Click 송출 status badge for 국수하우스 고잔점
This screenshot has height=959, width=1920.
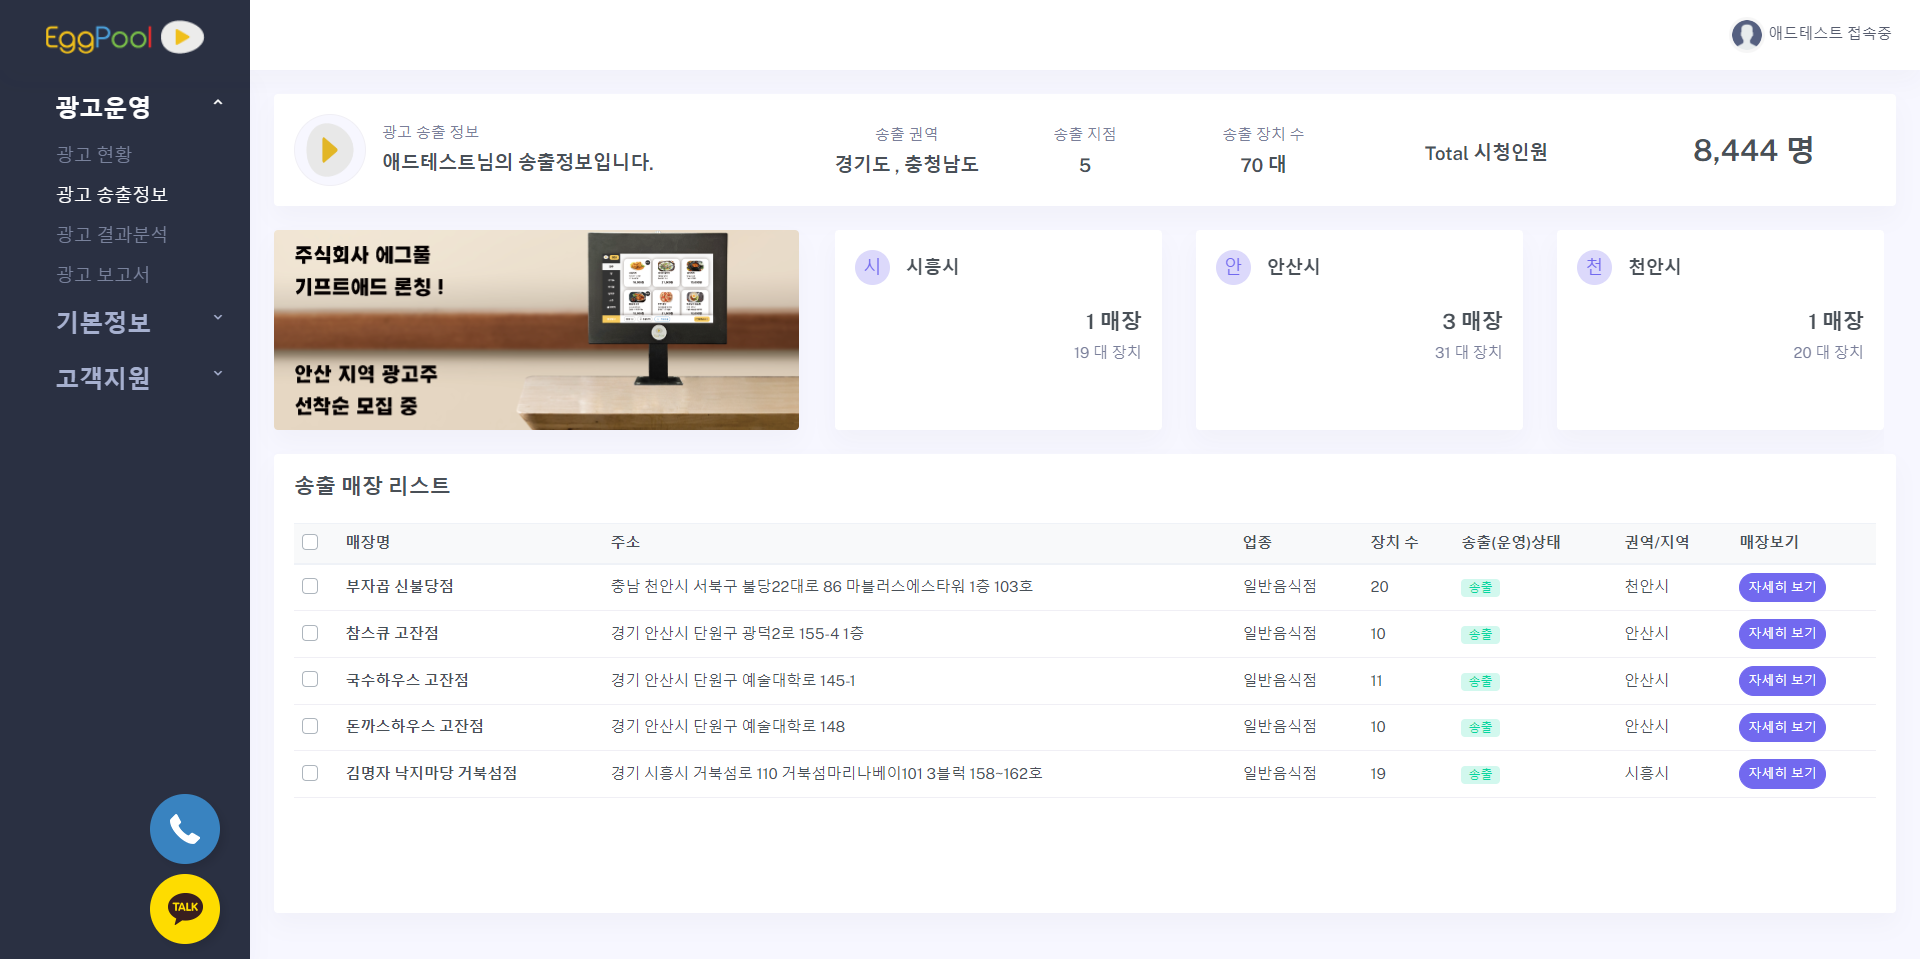[1480, 682]
